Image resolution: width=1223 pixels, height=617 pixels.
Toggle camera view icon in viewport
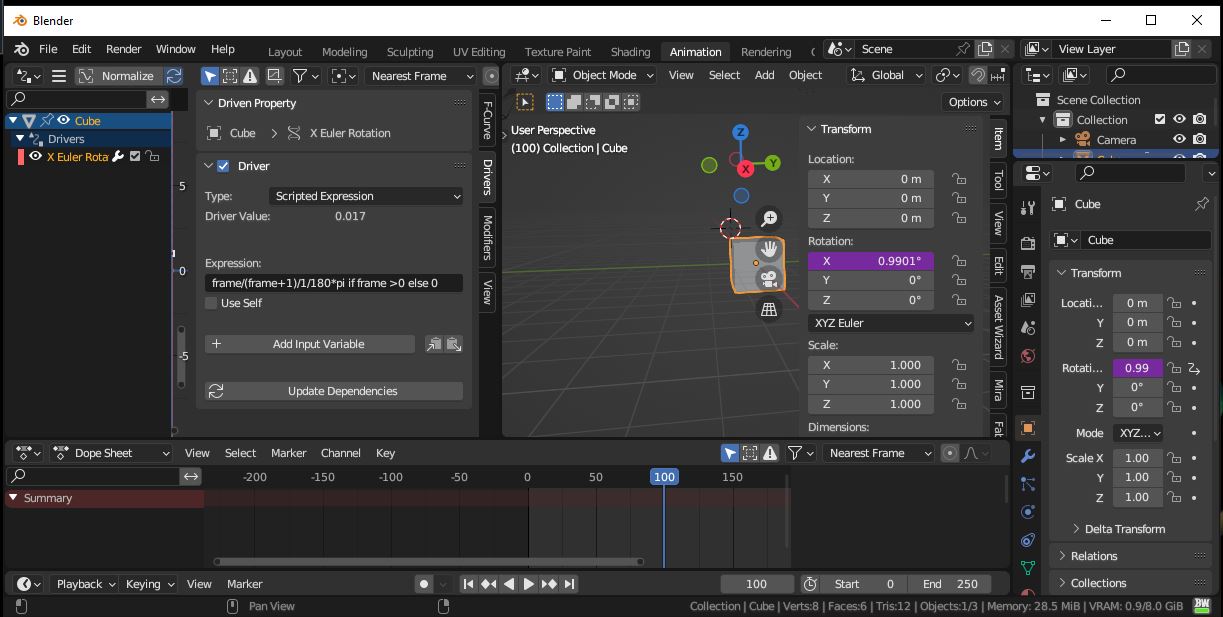tap(769, 279)
